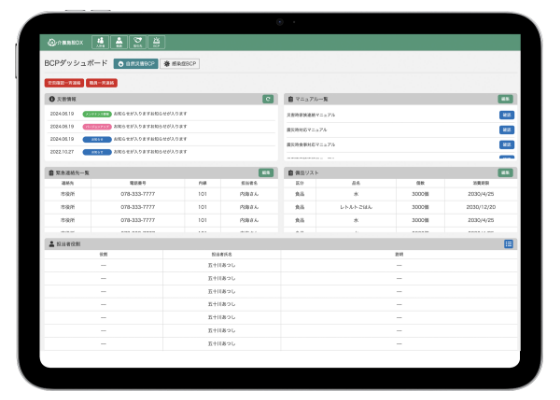560x400 pixels.
Task: Open the staff person icon in header
Action: (x=119, y=42)
